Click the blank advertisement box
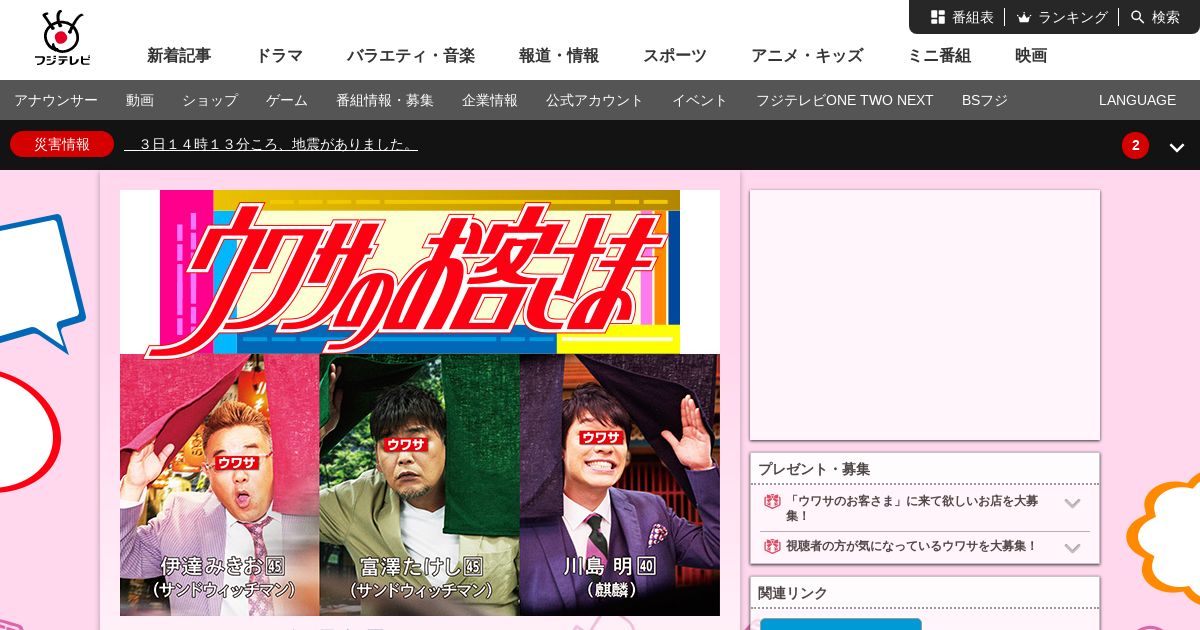The height and width of the screenshot is (630, 1200). [x=925, y=315]
